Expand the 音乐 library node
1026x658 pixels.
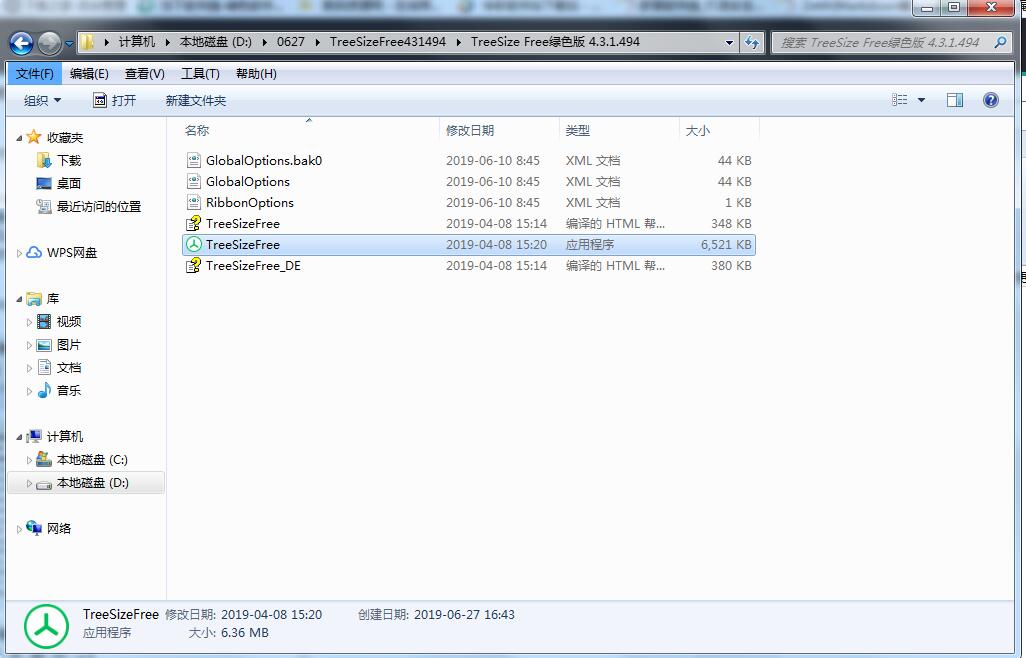(29, 390)
